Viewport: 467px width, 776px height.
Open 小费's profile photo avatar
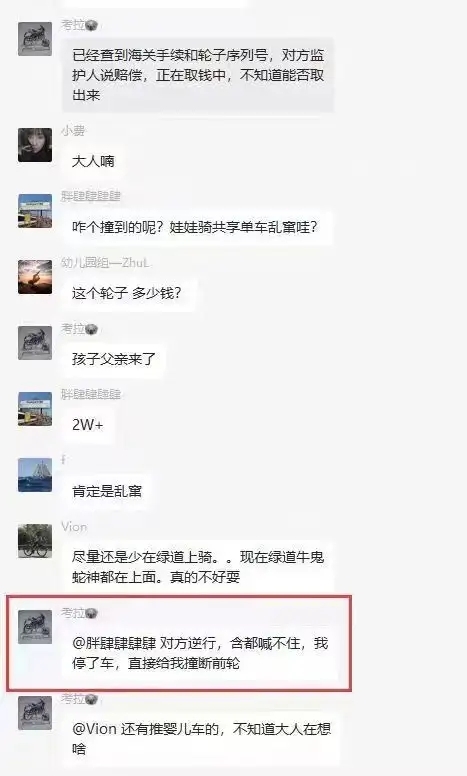coord(35,145)
